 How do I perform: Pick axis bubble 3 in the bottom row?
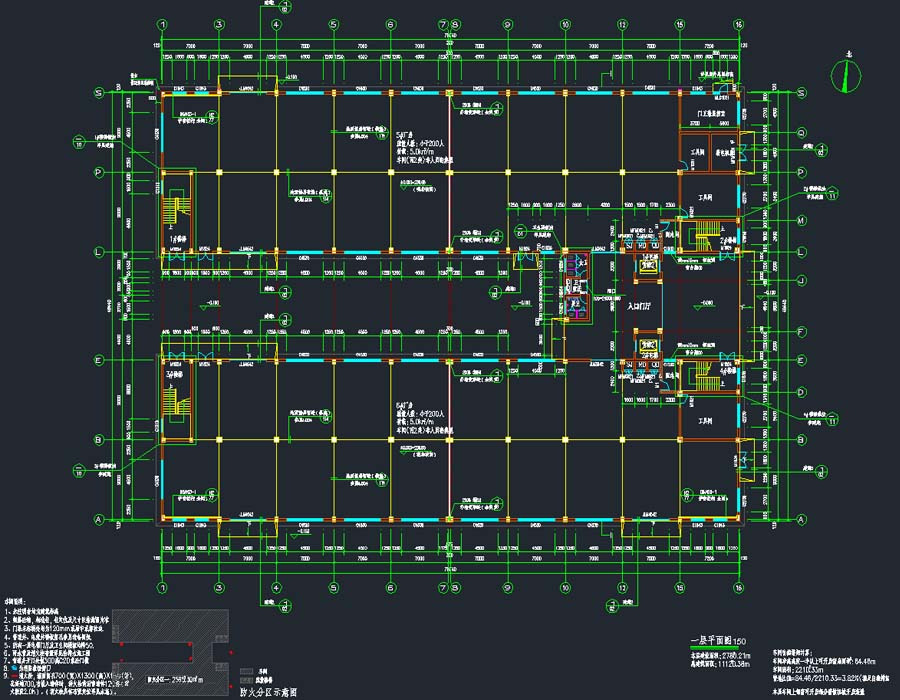click(x=219, y=588)
